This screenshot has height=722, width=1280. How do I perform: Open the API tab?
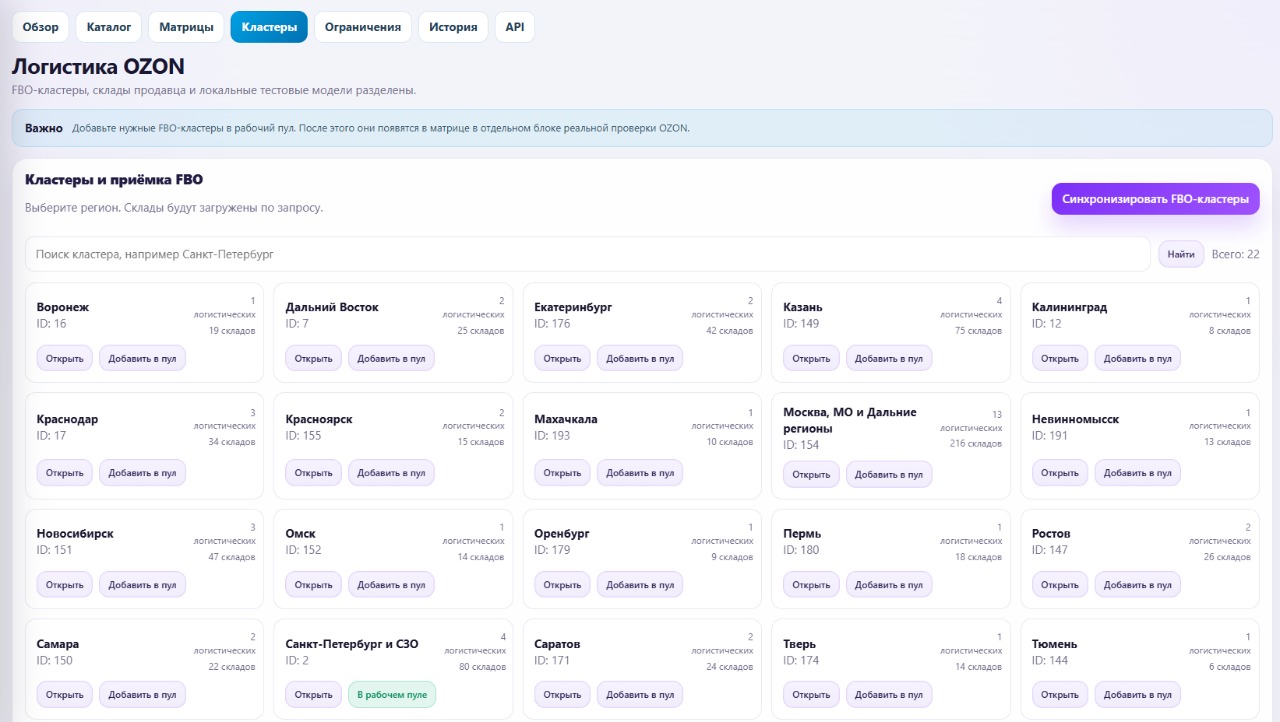point(515,27)
